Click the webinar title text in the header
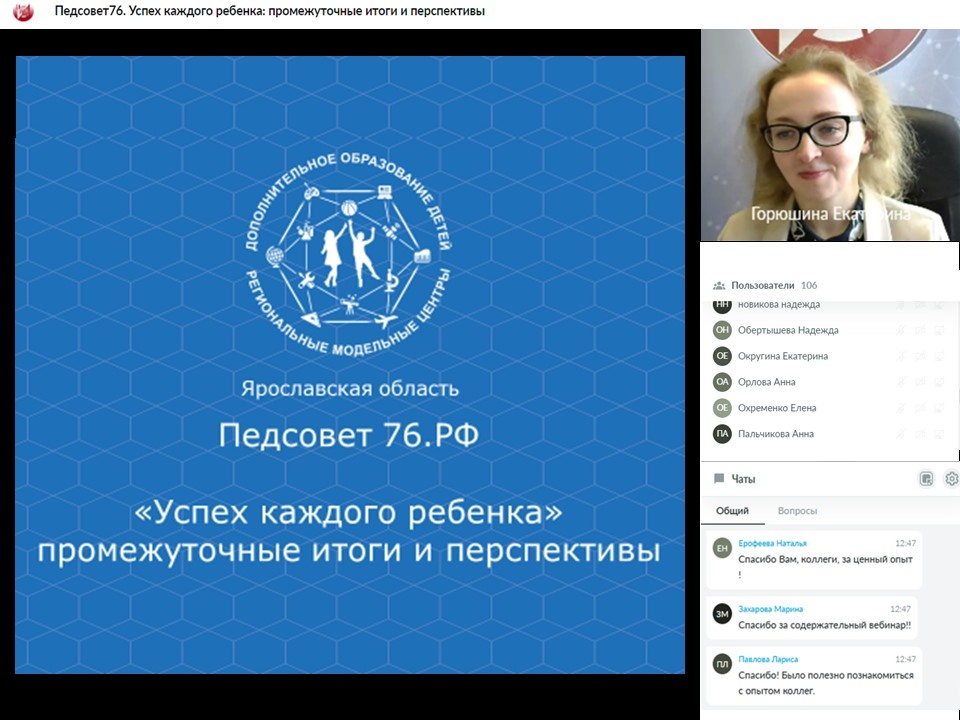960x720 pixels. tap(269, 11)
